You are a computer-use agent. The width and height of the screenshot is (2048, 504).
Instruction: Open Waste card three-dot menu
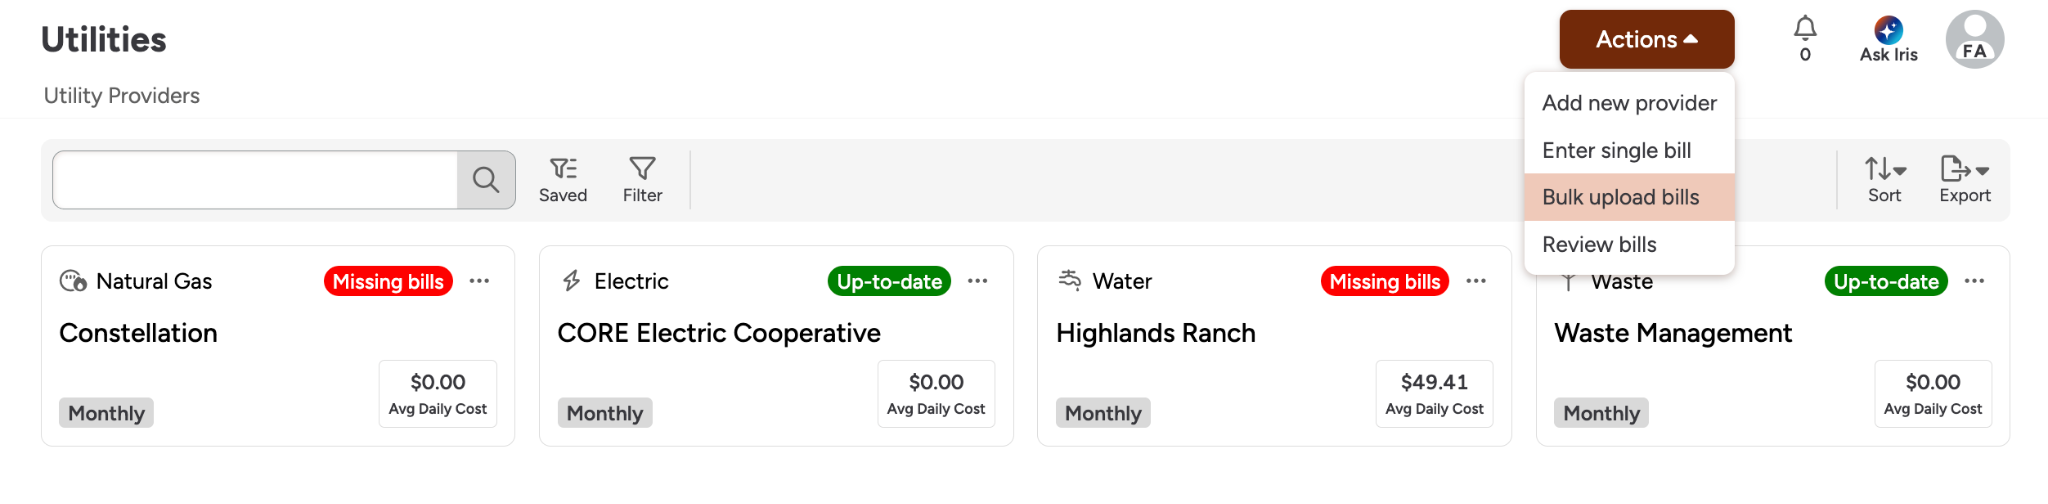(x=1974, y=281)
